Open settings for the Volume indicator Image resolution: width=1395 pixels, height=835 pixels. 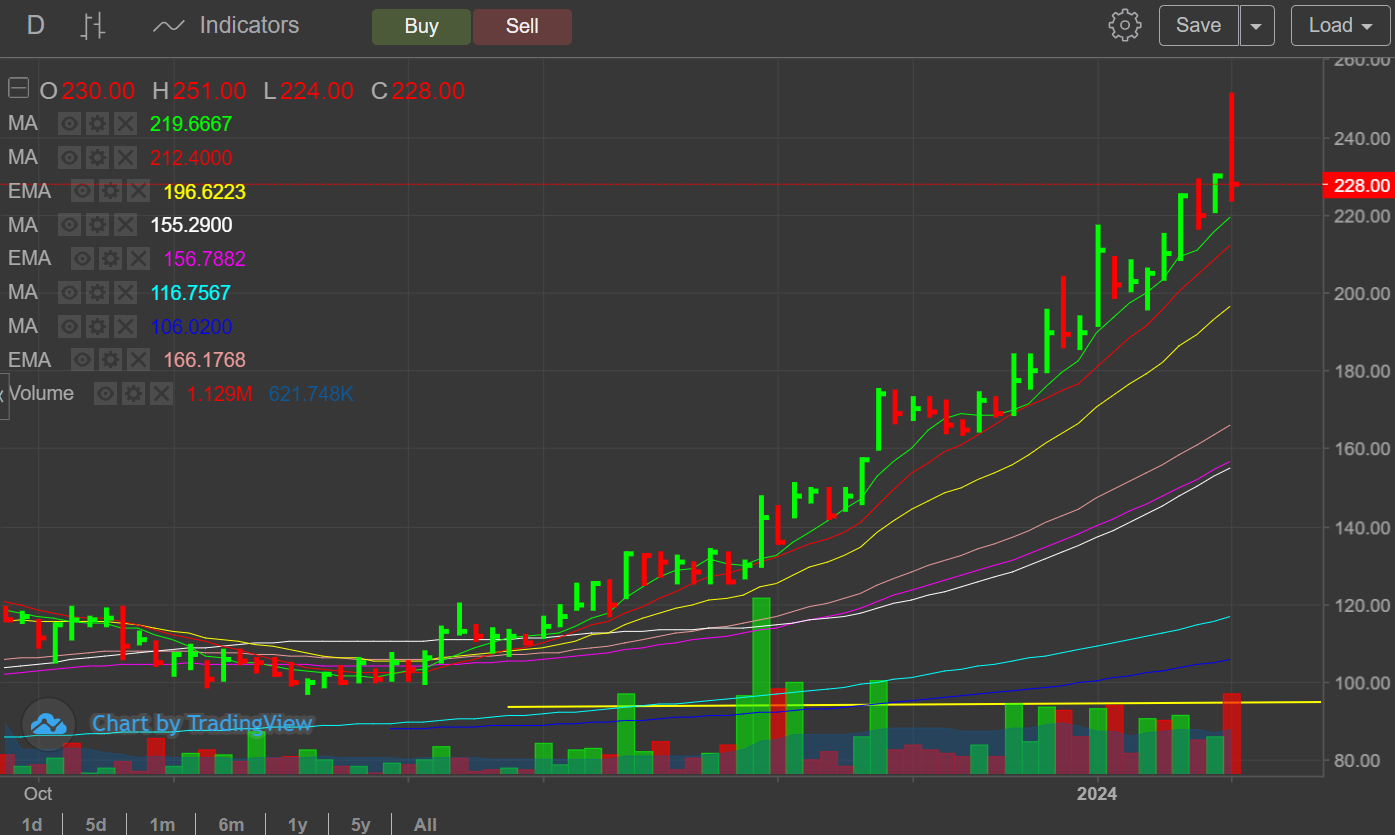133,393
